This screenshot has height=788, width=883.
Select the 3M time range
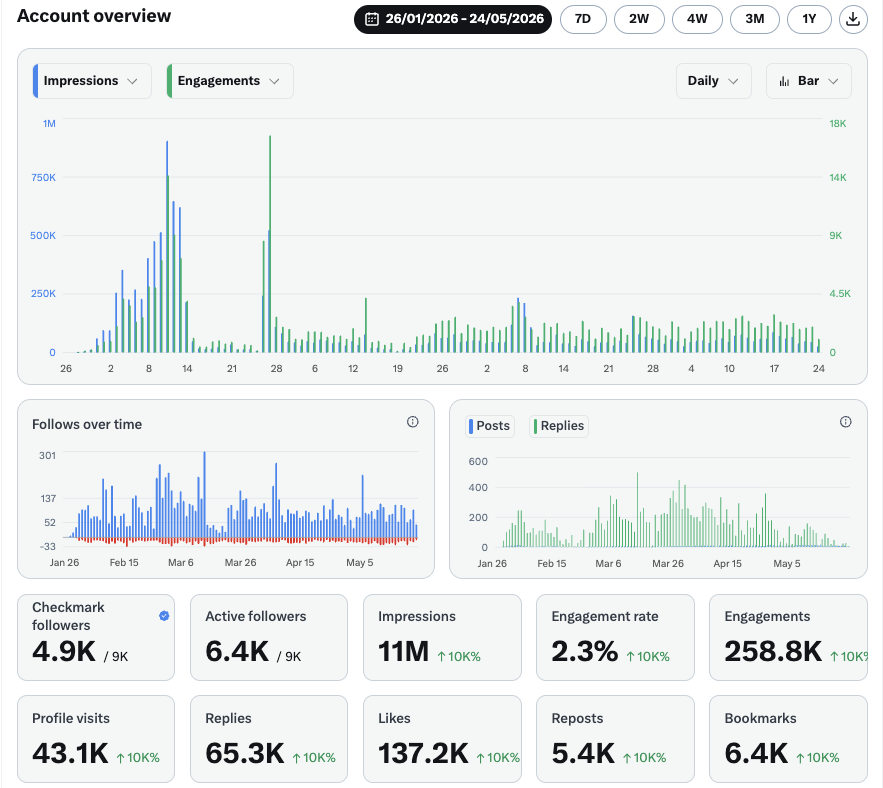pyautogui.click(x=755, y=19)
